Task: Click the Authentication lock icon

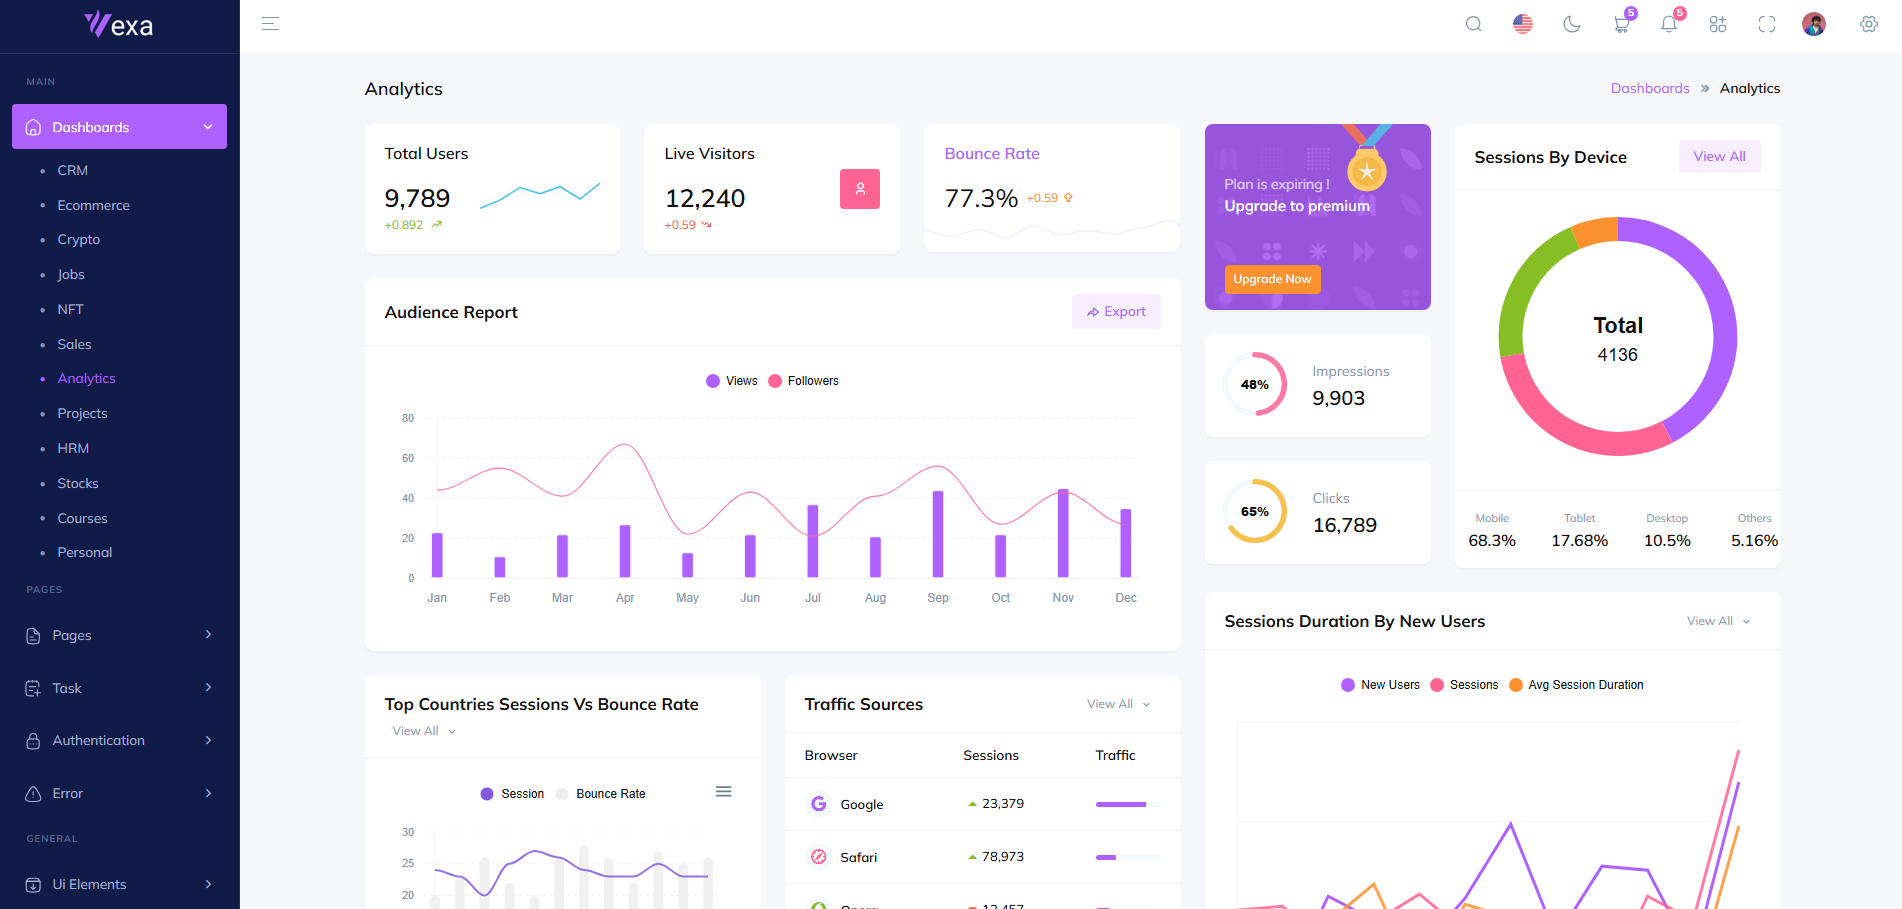Action: tap(33, 741)
